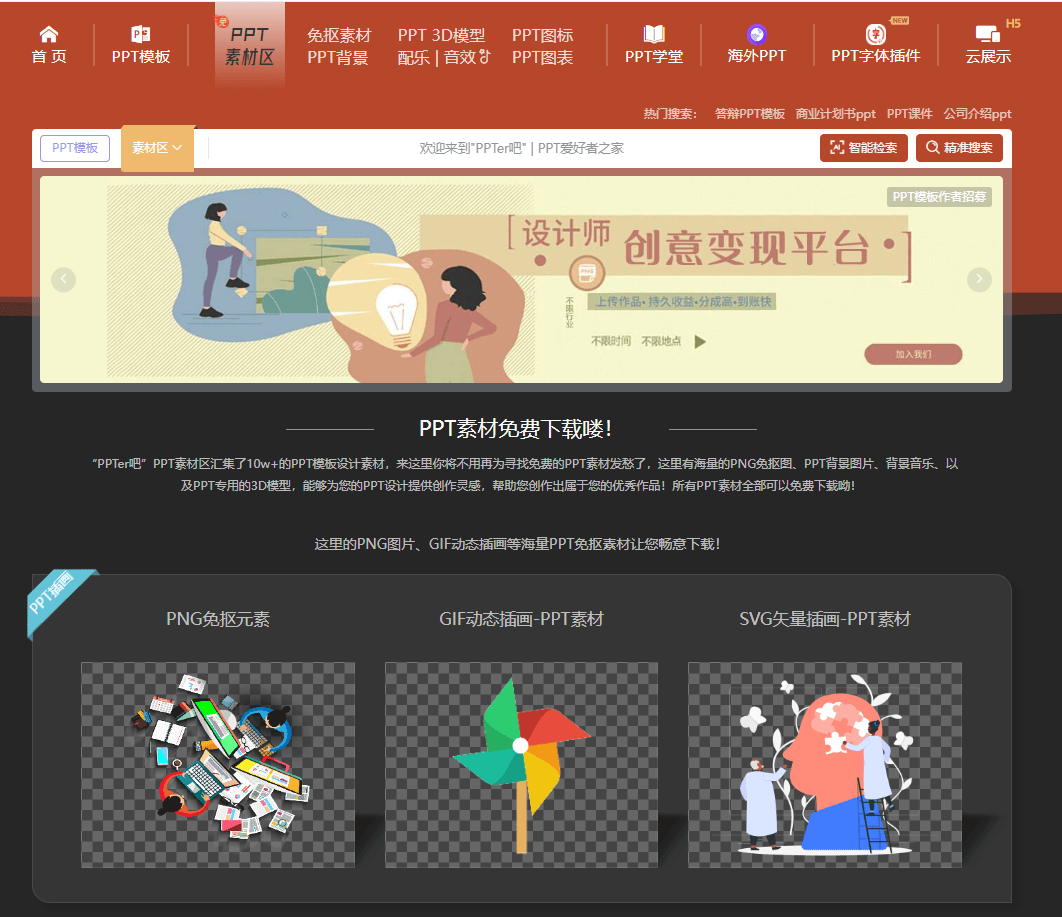Open the 海外PPT globe icon

point(757,35)
